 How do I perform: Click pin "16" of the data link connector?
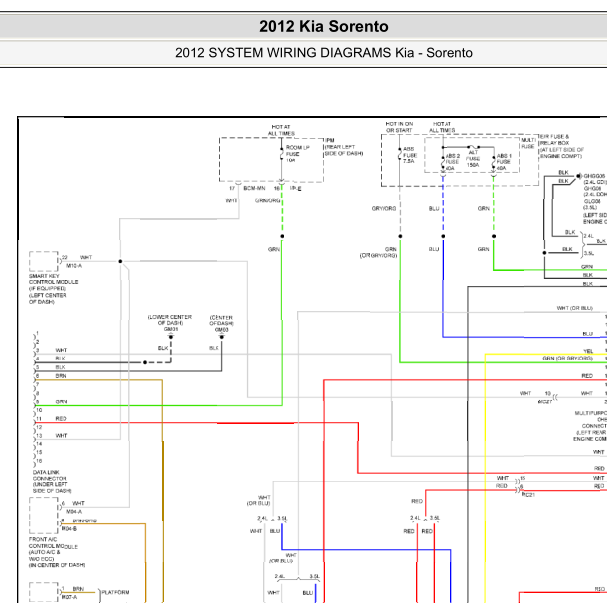coord(39,461)
